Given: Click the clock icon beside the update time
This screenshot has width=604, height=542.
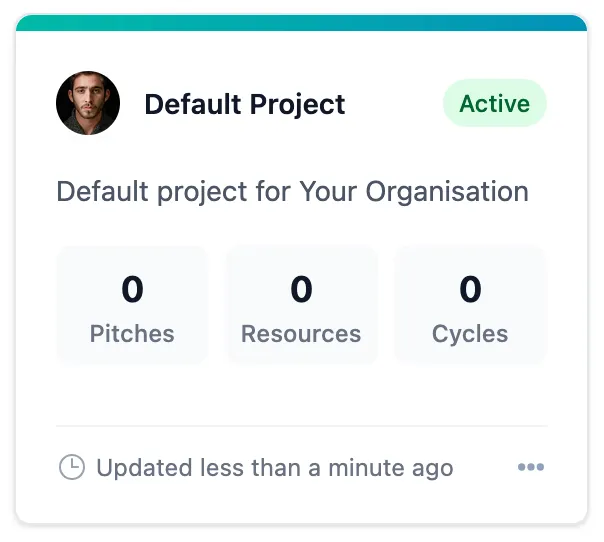Looking at the screenshot, I should click(x=72, y=467).
